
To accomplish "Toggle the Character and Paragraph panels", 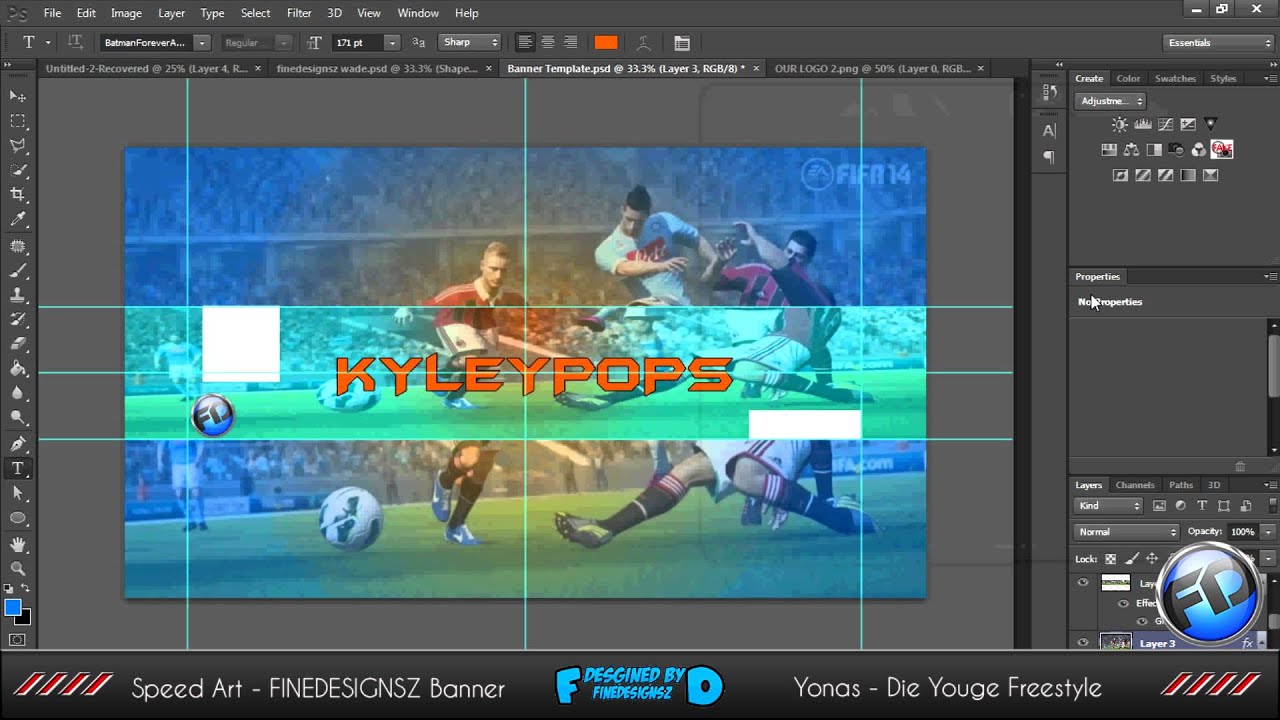I will pyautogui.click(x=682, y=43).
